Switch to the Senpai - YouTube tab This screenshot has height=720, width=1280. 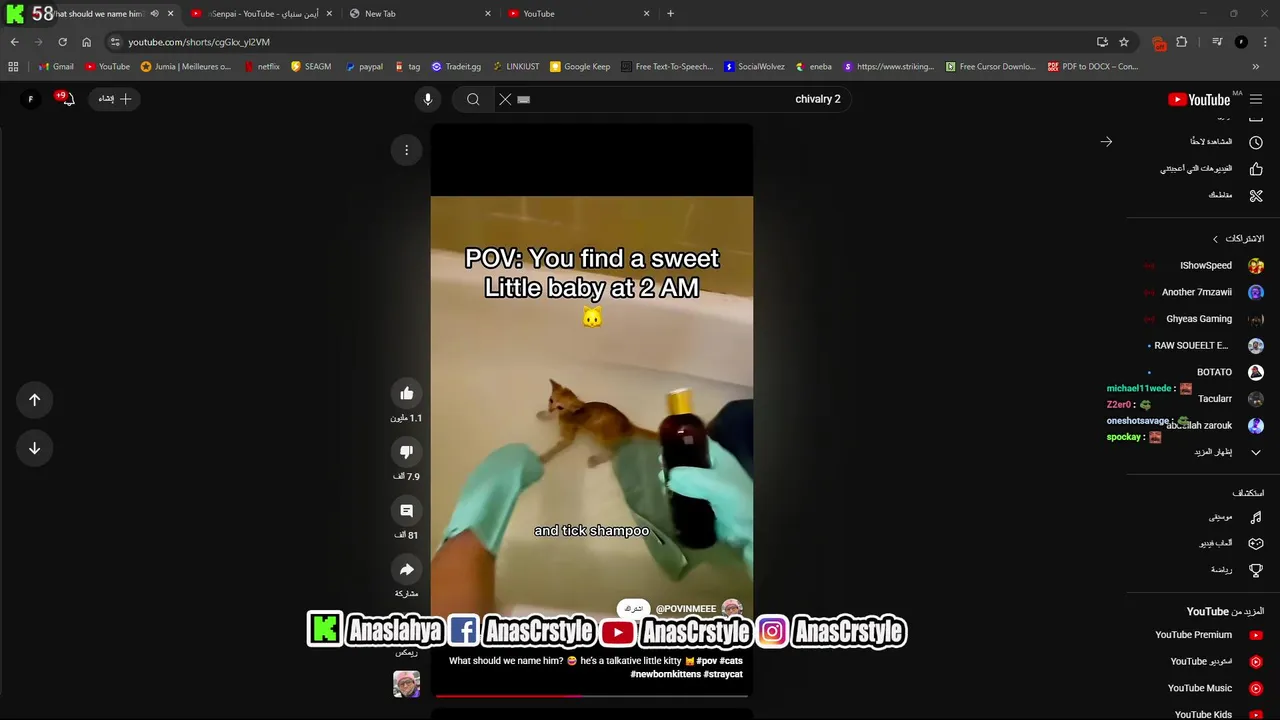[261, 13]
